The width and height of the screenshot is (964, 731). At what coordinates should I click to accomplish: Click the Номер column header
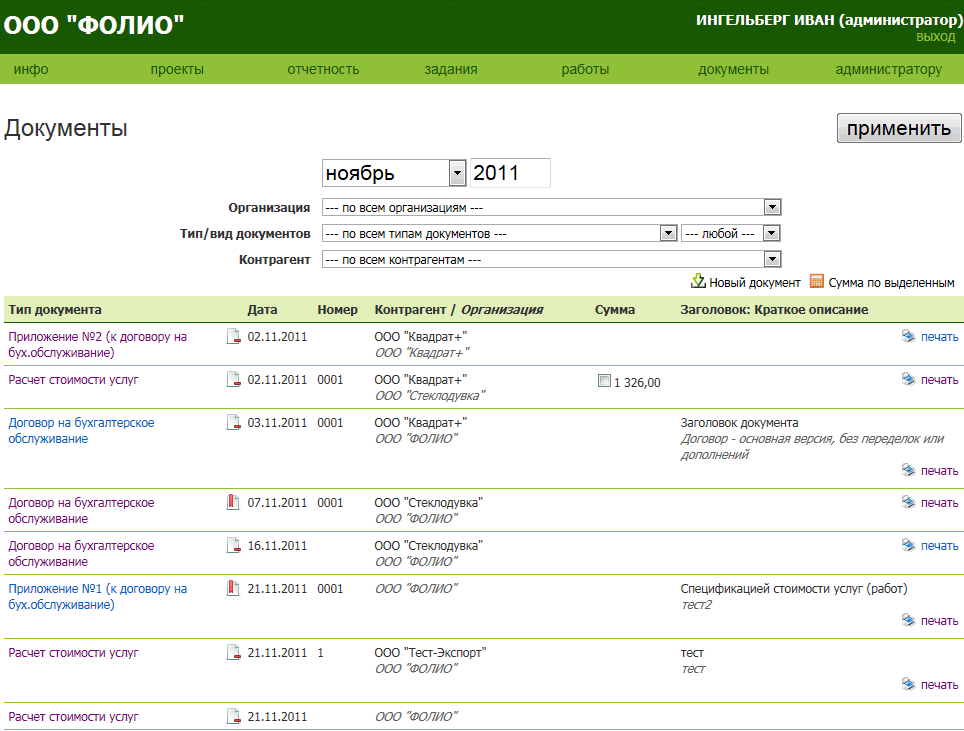338,309
